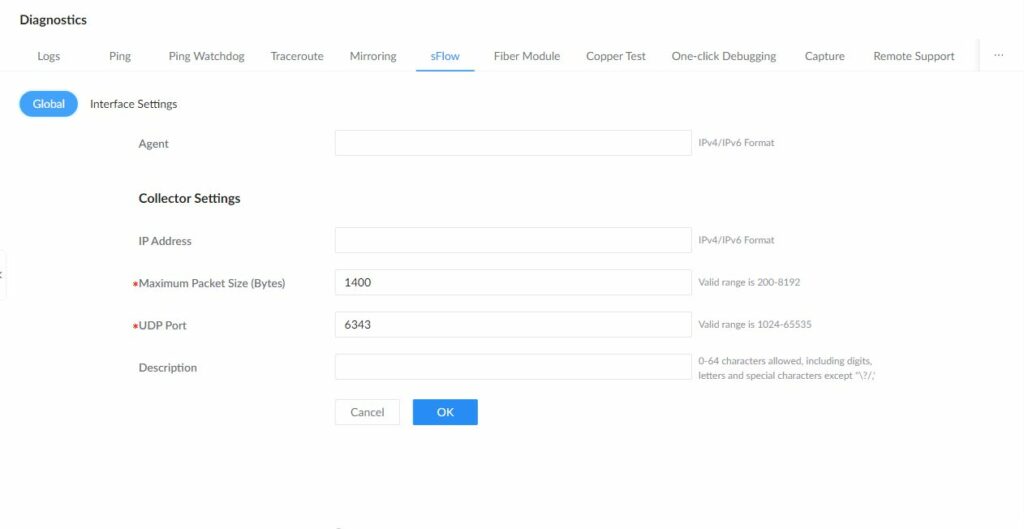Focus the Description input field
The width and height of the screenshot is (1024, 529).
(513, 367)
